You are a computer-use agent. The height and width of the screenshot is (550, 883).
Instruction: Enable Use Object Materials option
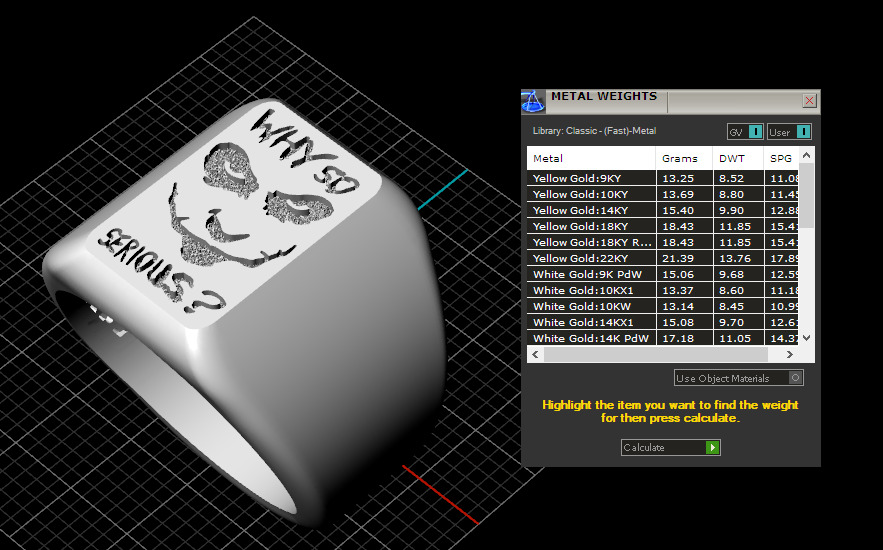tap(738, 378)
